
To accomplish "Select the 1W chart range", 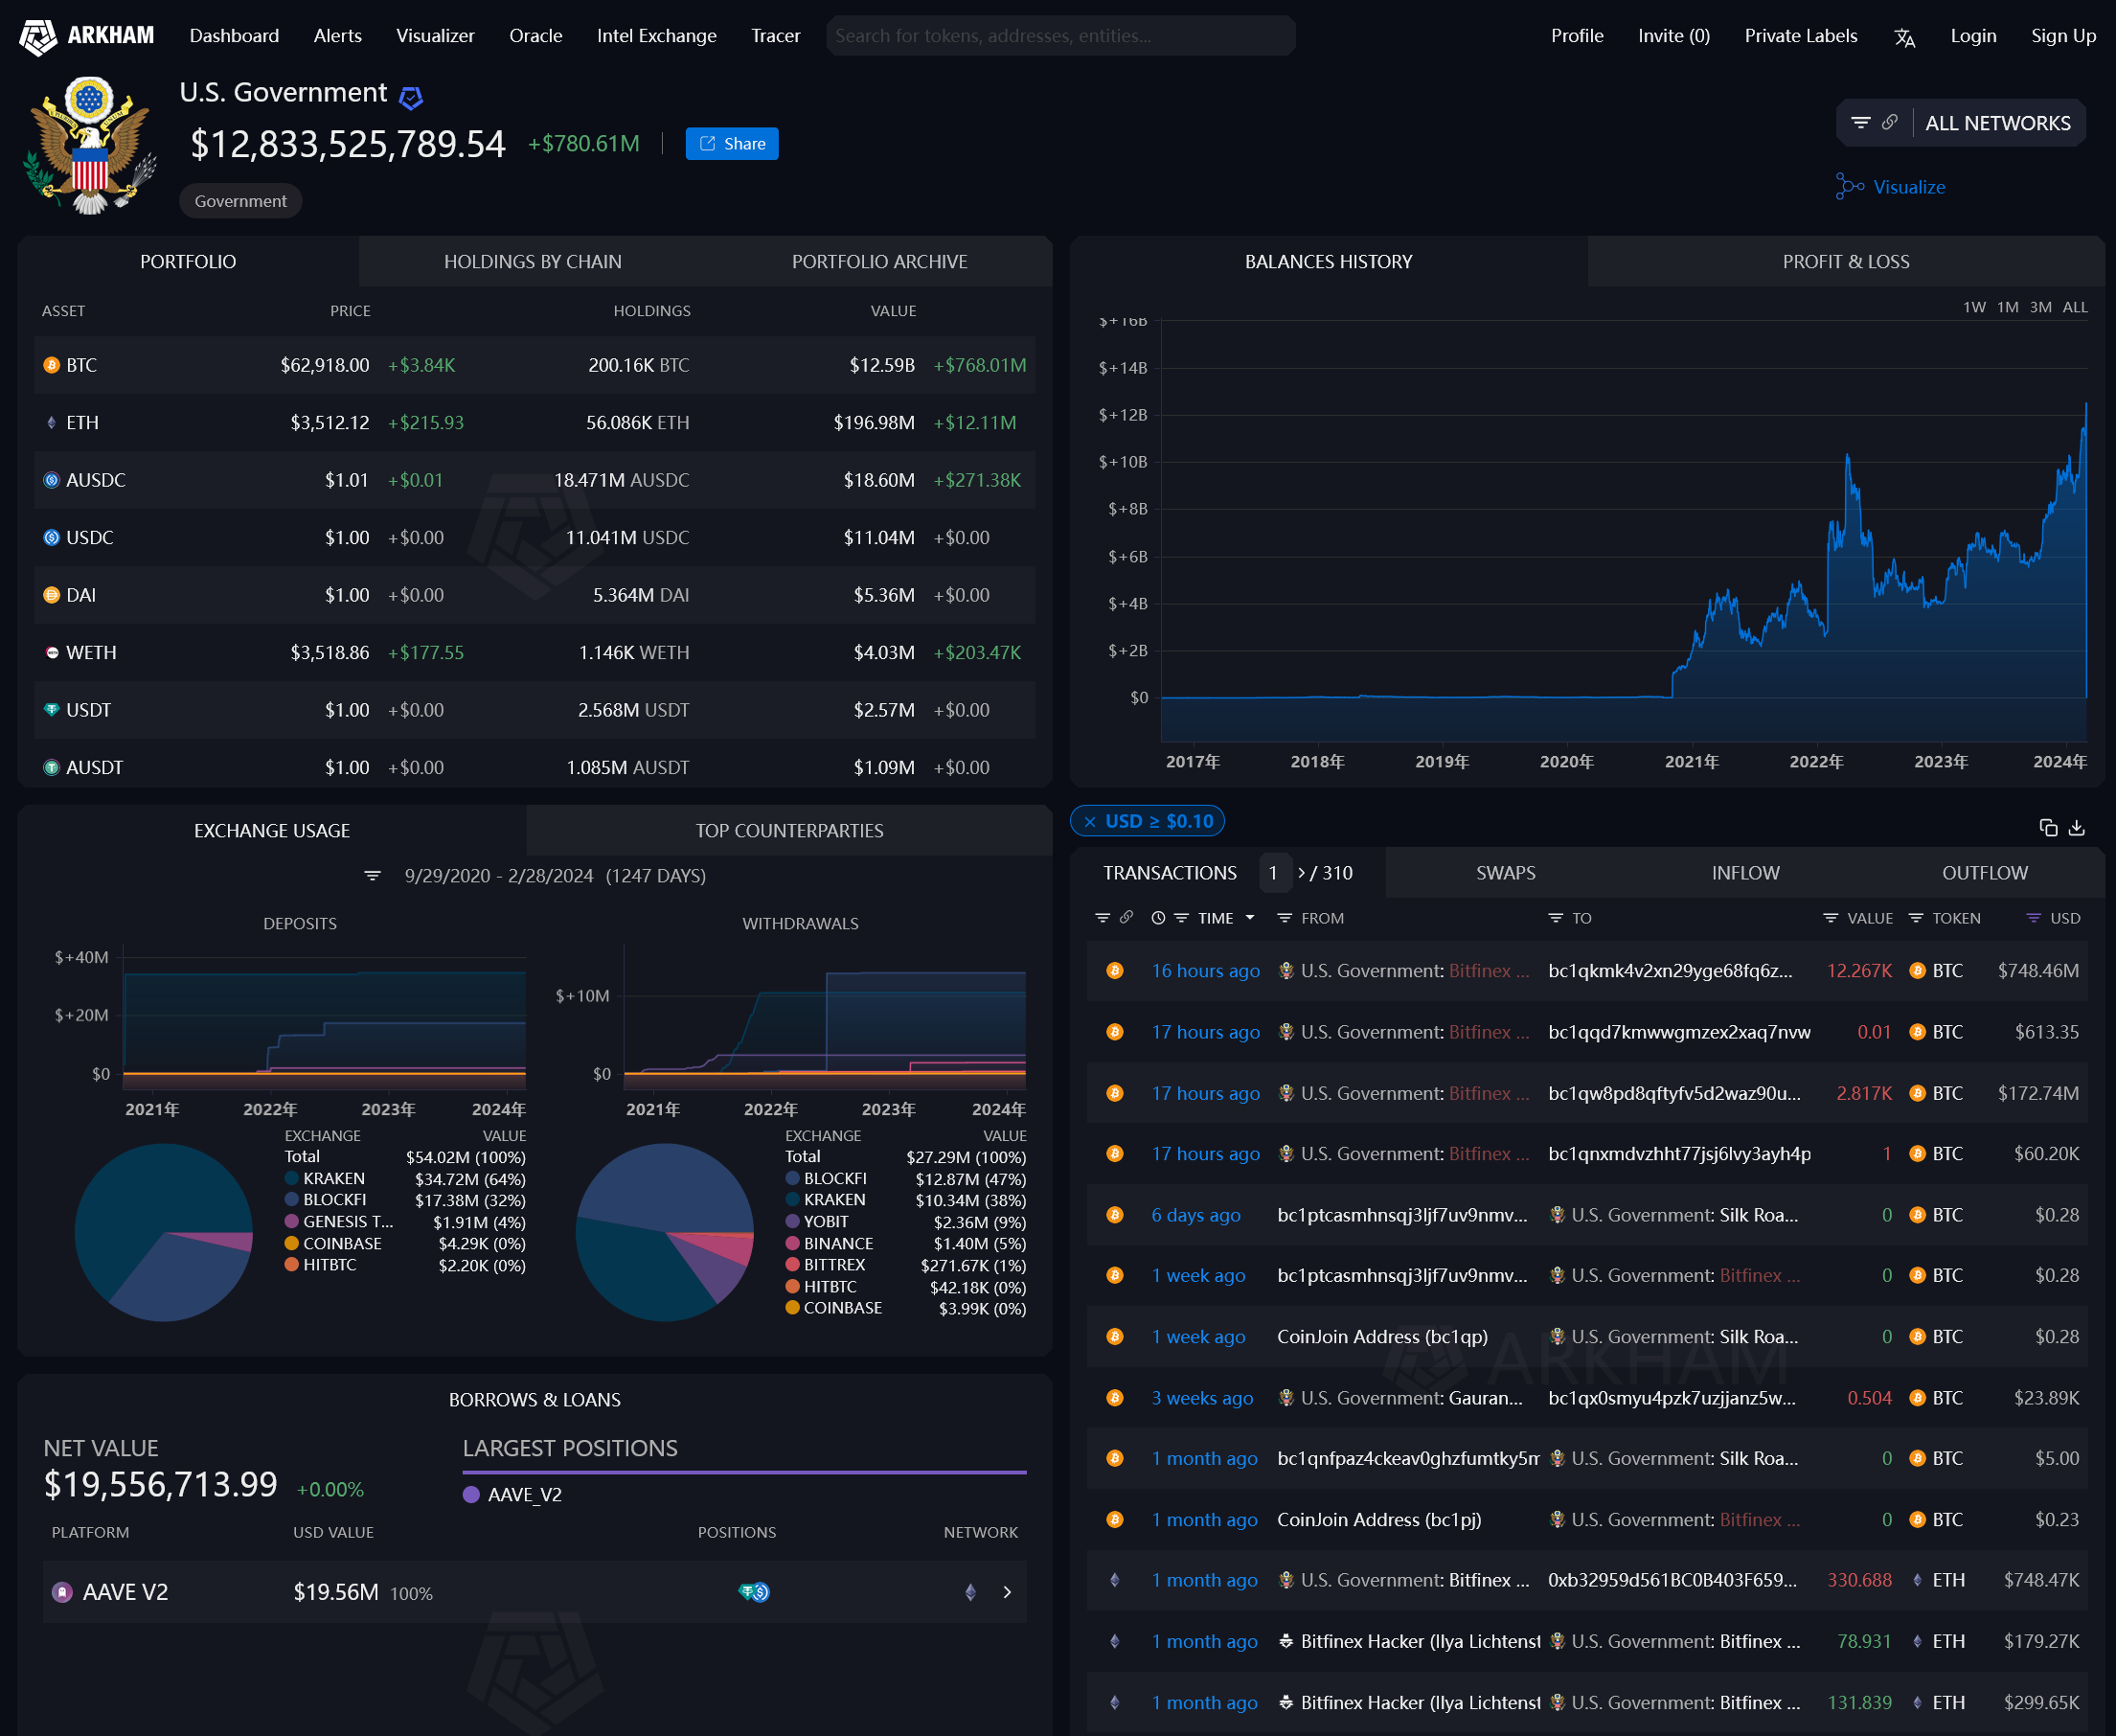I will [1974, 307].
